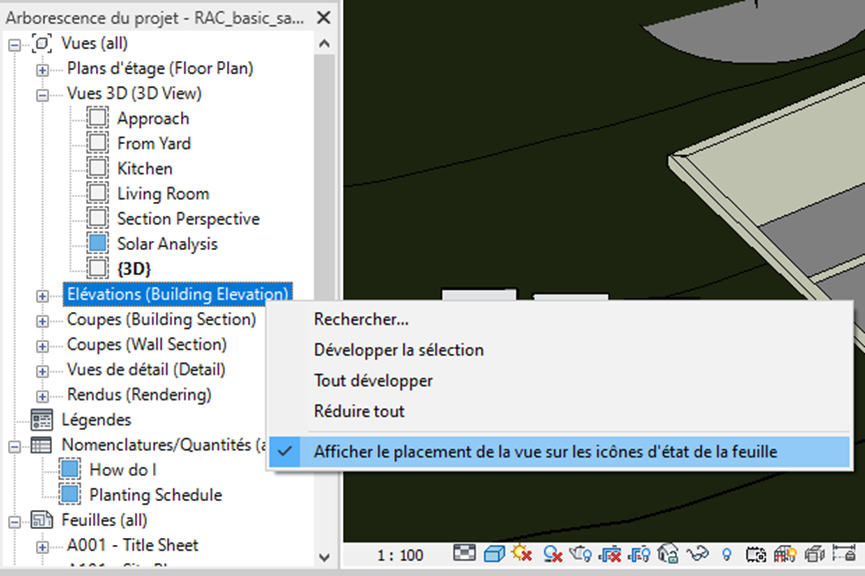Choose 'Rechercher...' from context menu

[361, 320]
